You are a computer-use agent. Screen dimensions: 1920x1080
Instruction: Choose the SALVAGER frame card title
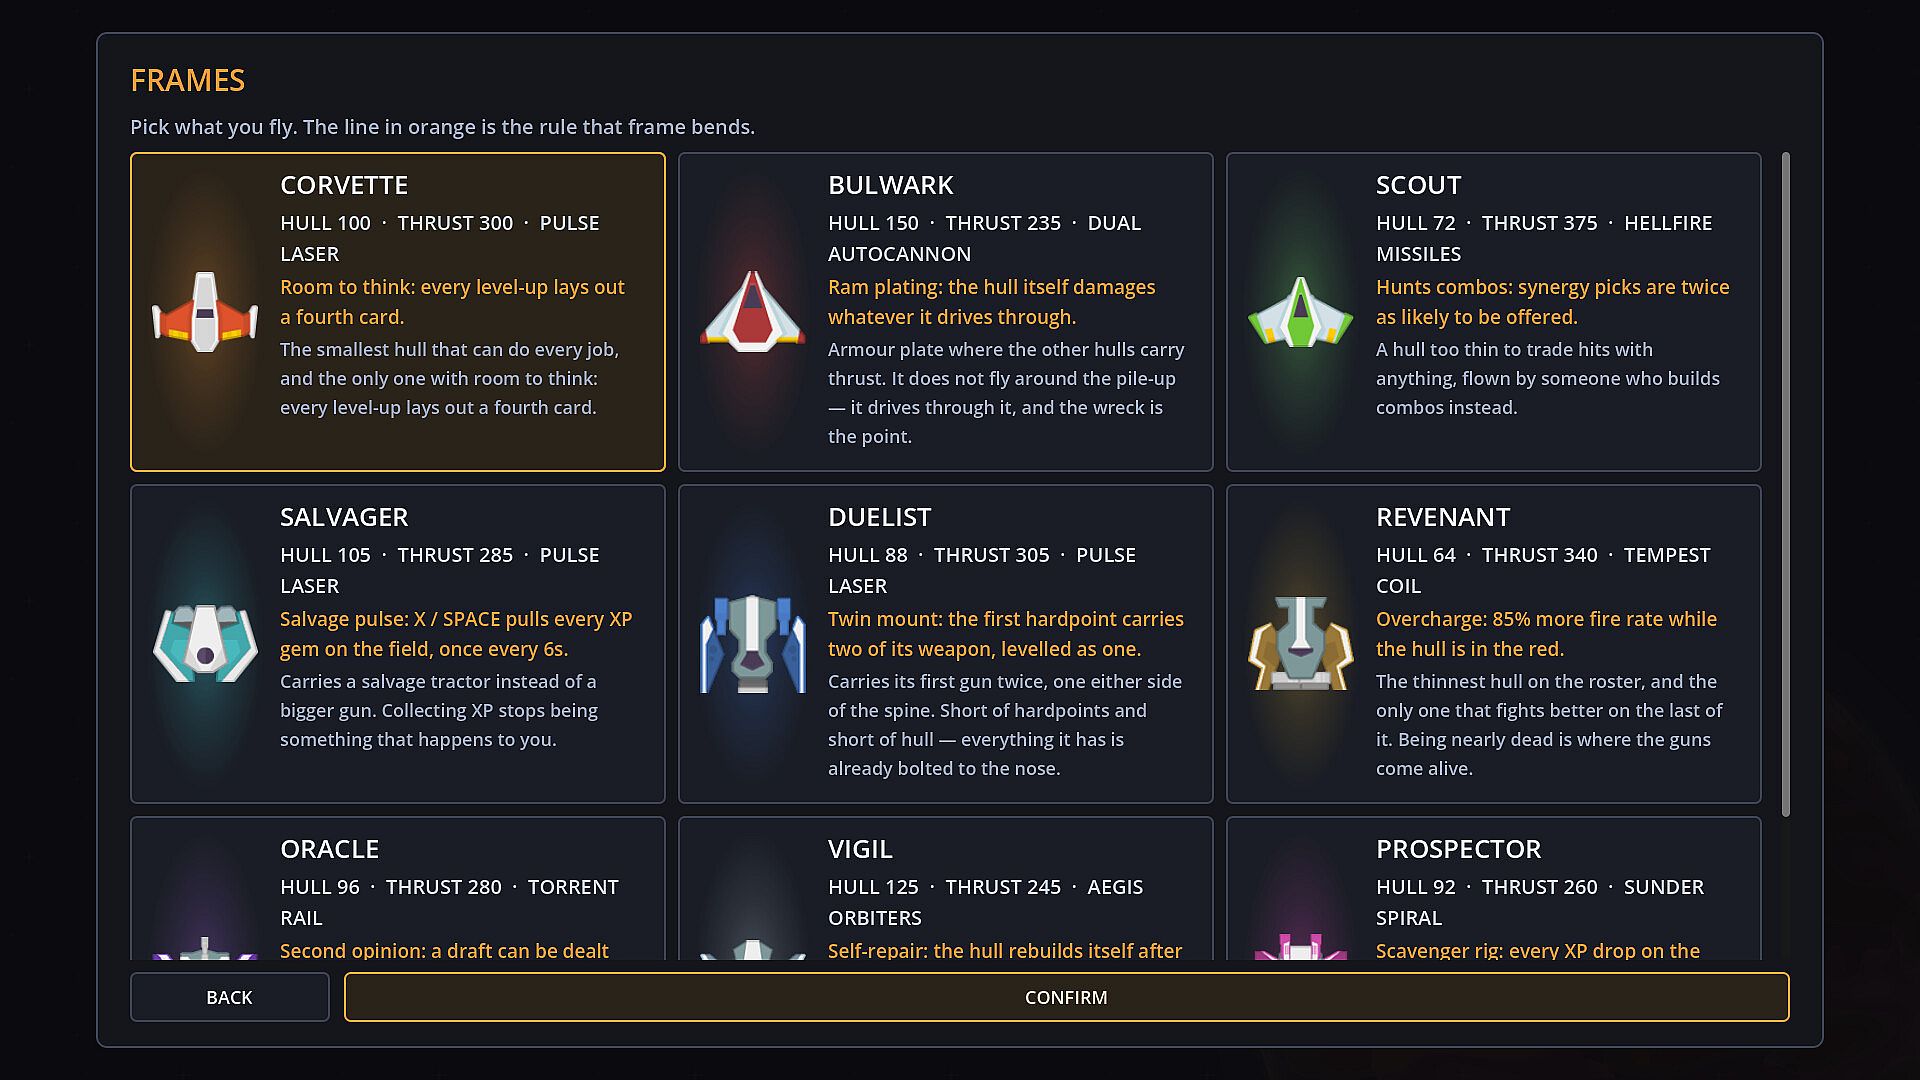[344, 517]
